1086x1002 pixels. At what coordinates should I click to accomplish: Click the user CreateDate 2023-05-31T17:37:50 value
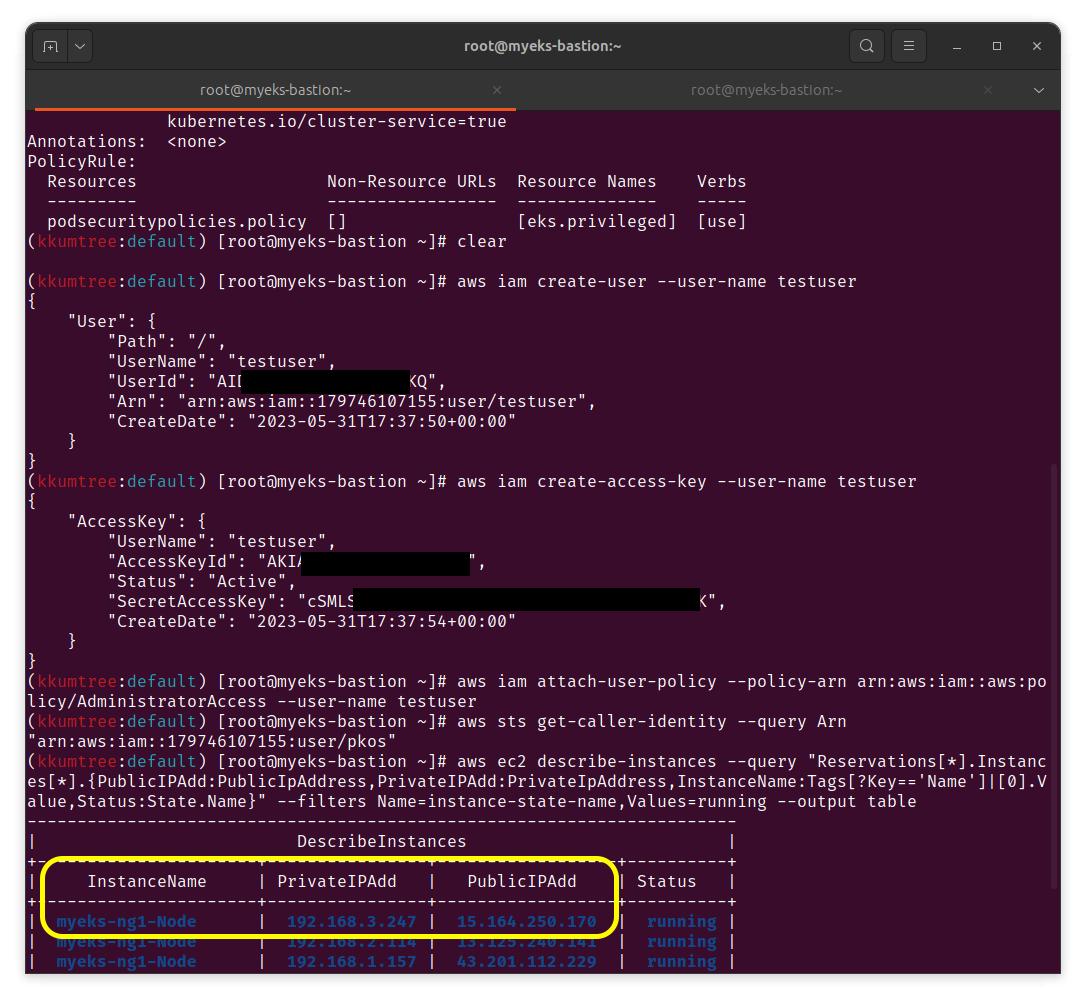click(381, 422)
